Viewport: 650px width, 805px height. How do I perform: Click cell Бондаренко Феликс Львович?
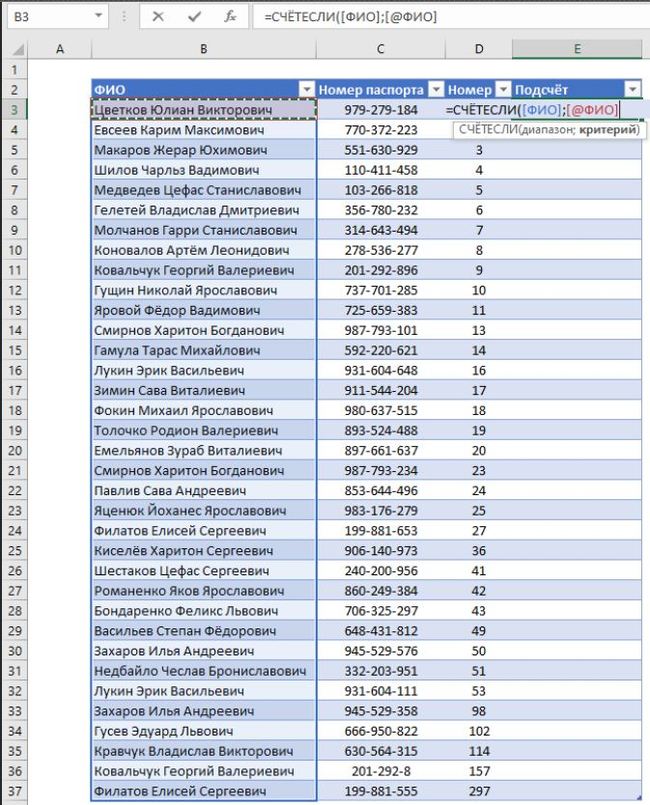[x=204, y=611]
